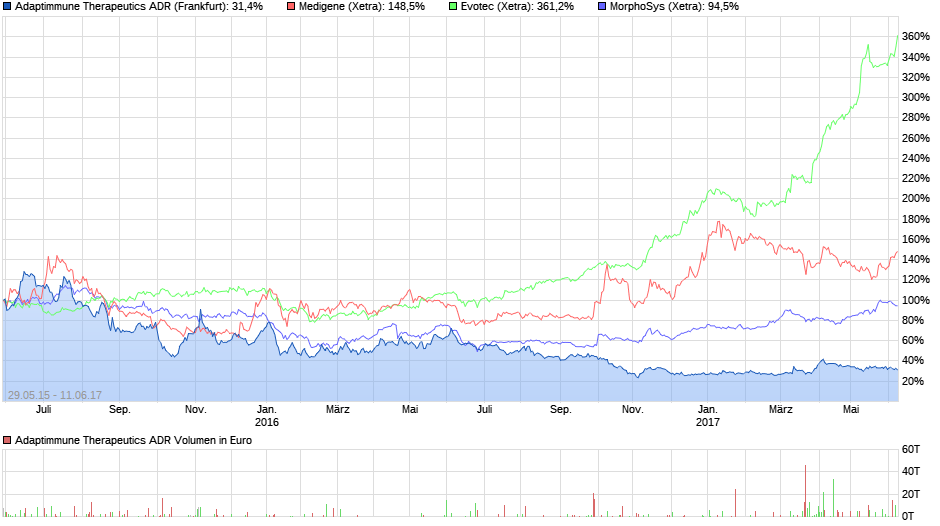Click the 60% axis label
Image resolution: width=940 pixels, height=526 pixels.
click(912, 340)
